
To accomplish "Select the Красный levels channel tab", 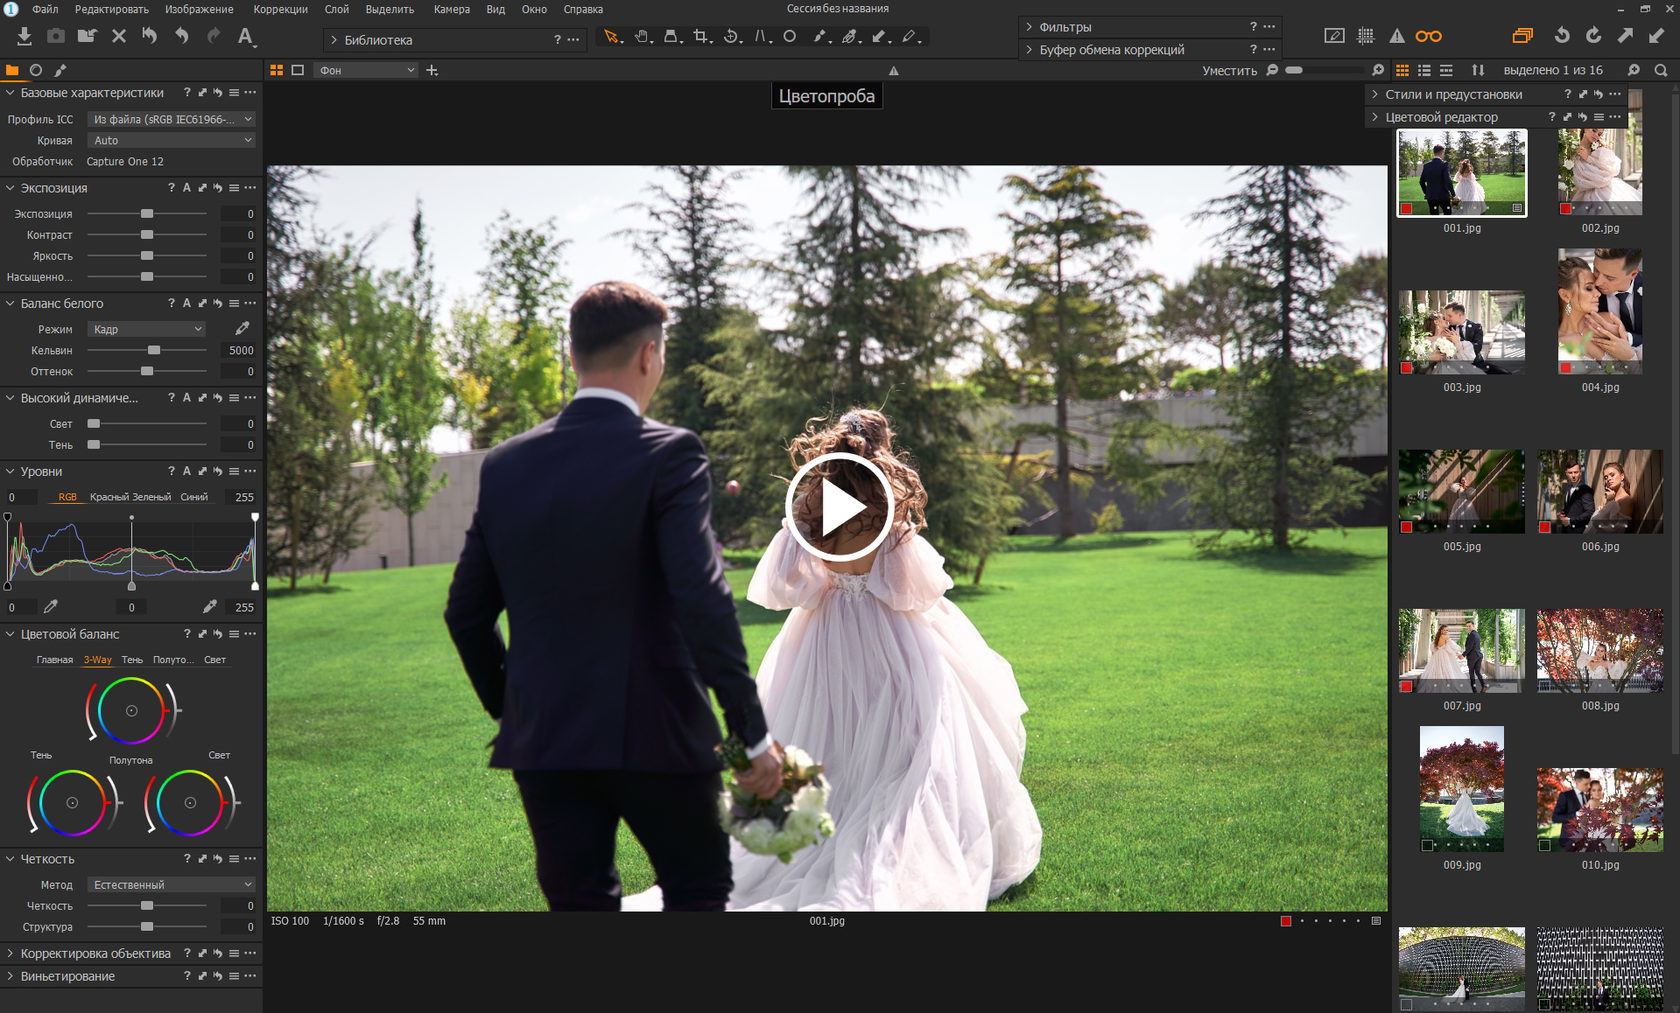I will pyautogui.click(x=108, y=497).
